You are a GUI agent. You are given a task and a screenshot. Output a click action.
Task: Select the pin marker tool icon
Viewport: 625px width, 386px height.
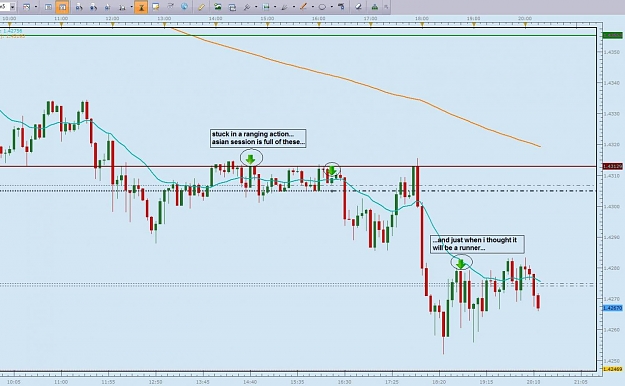point(247,7)
